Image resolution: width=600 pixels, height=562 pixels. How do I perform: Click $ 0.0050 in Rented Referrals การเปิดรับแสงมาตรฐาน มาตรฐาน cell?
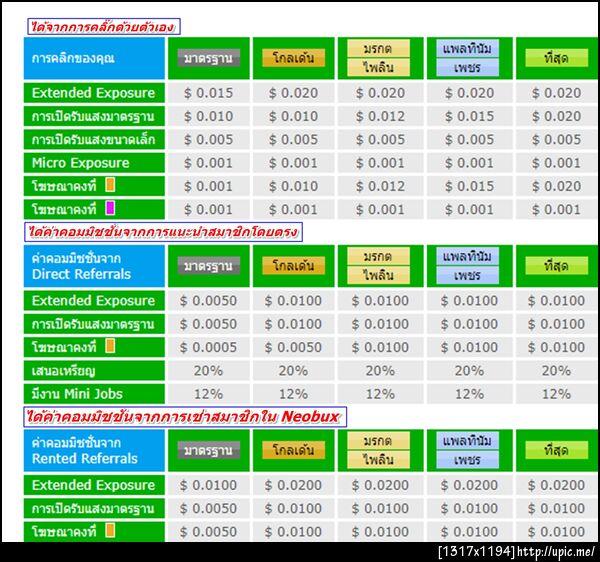click(x=209, y=509)
